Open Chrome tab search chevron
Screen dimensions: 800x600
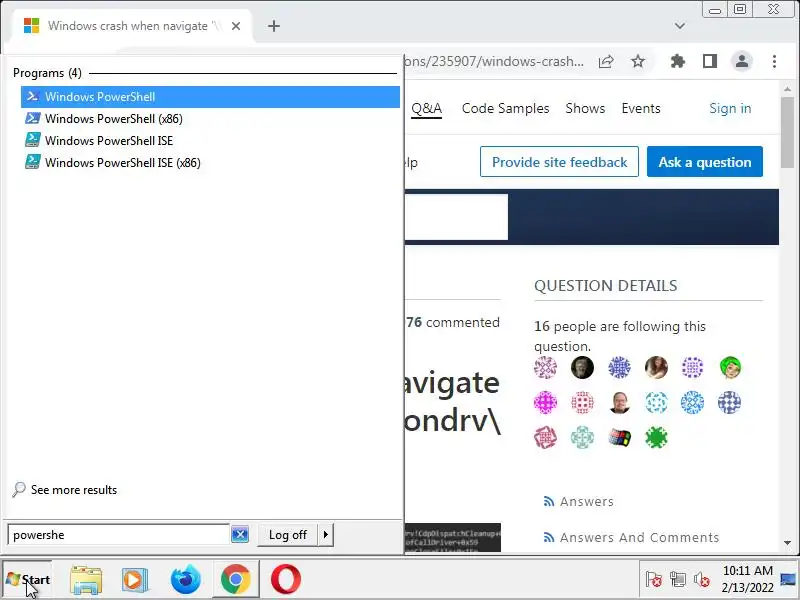(680, 26)
